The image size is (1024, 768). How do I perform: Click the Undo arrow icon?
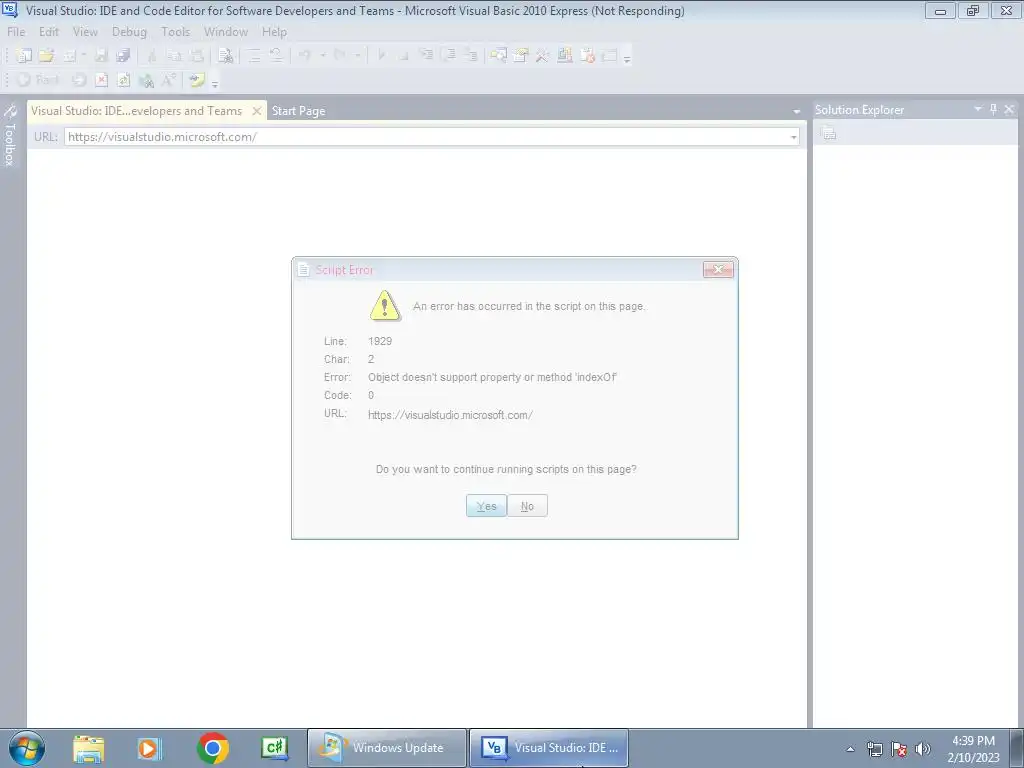tap(304, 56)
